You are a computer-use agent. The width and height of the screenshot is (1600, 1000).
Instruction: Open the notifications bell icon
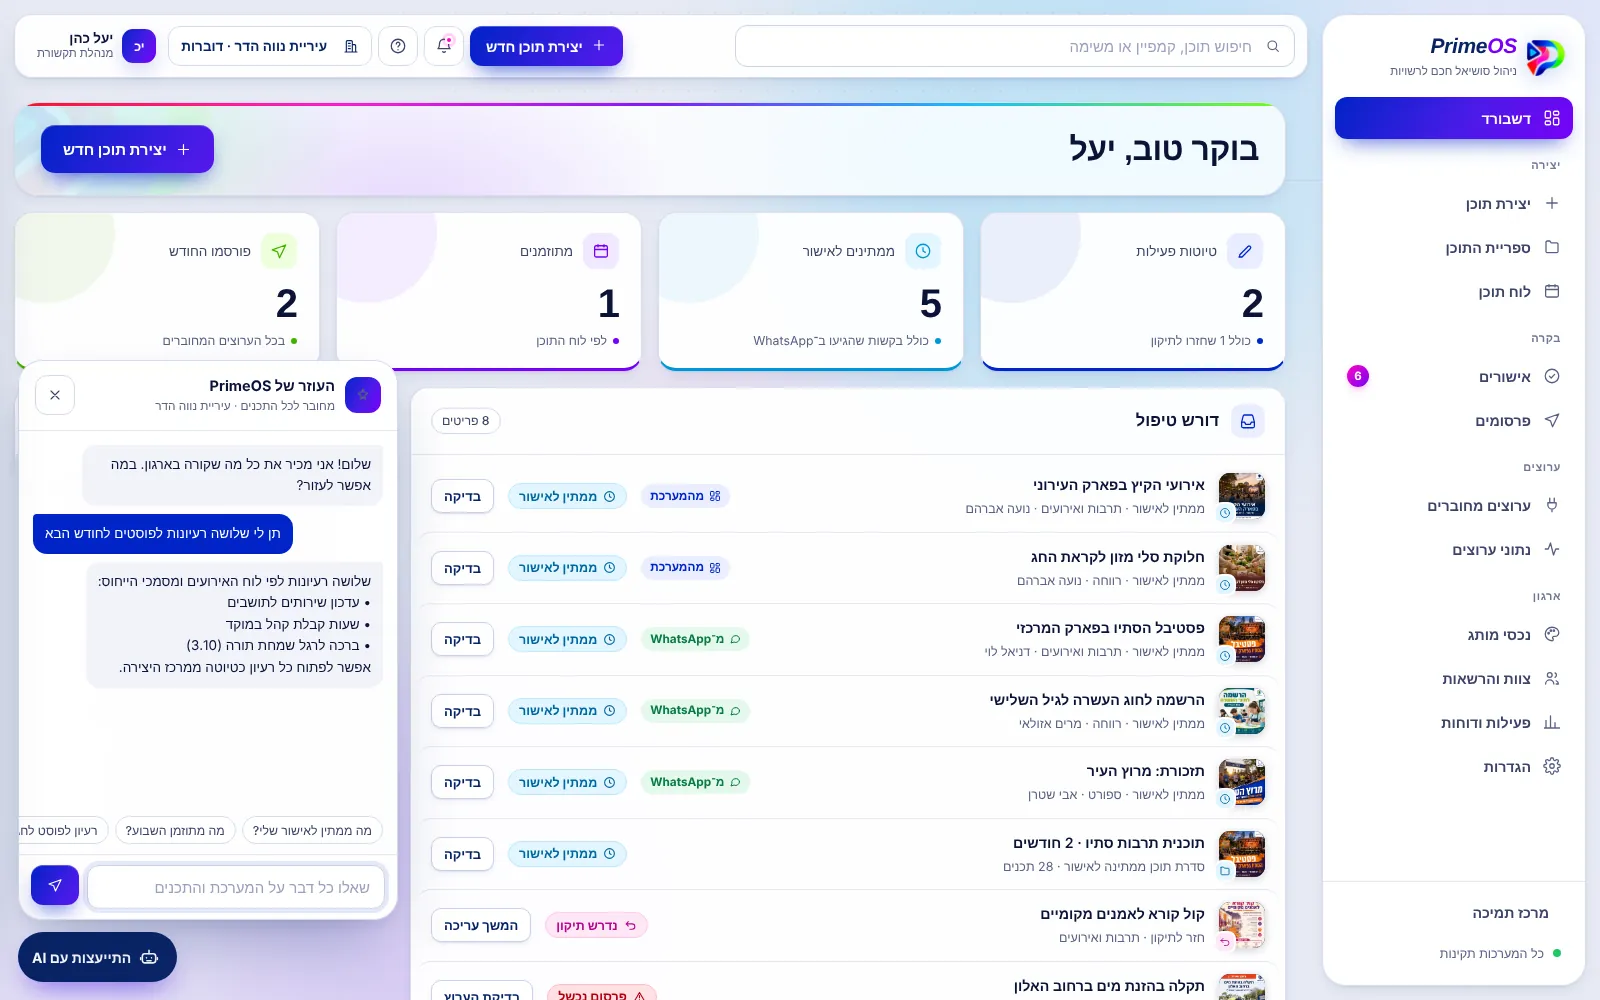tap(445, 46)
